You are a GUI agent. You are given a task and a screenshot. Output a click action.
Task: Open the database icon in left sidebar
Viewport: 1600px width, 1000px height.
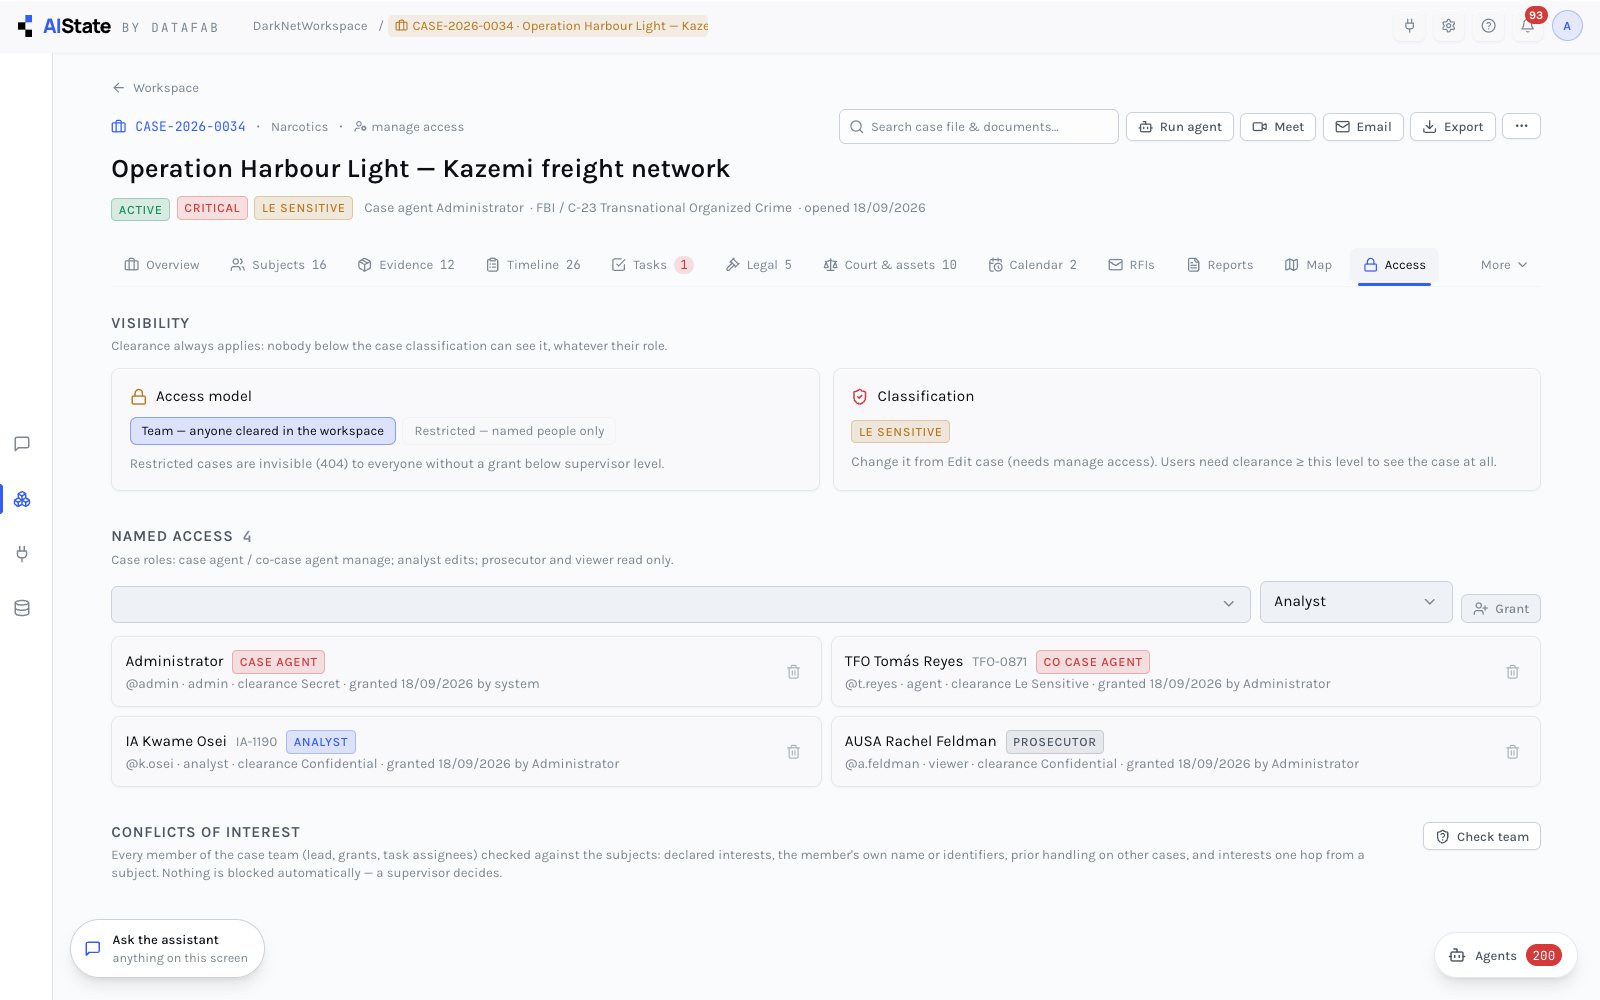22,608
